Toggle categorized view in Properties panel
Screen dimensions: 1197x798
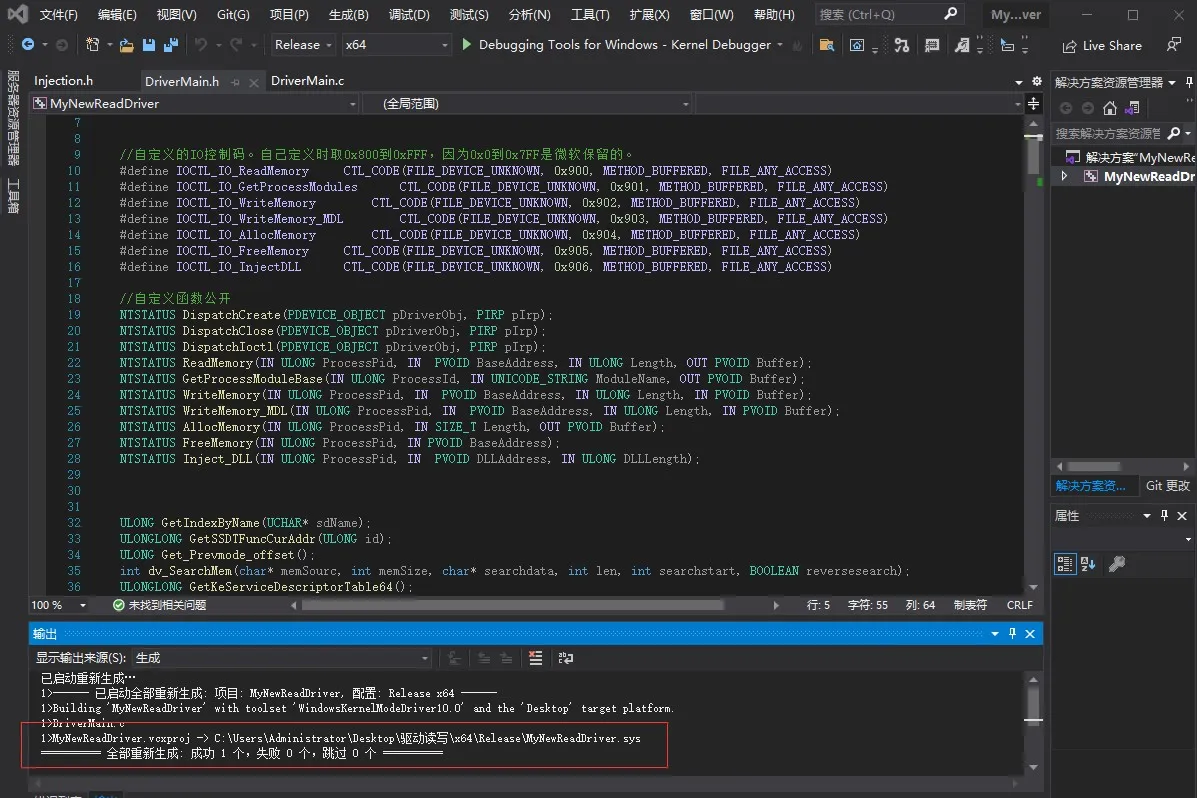click(1064, 564)
